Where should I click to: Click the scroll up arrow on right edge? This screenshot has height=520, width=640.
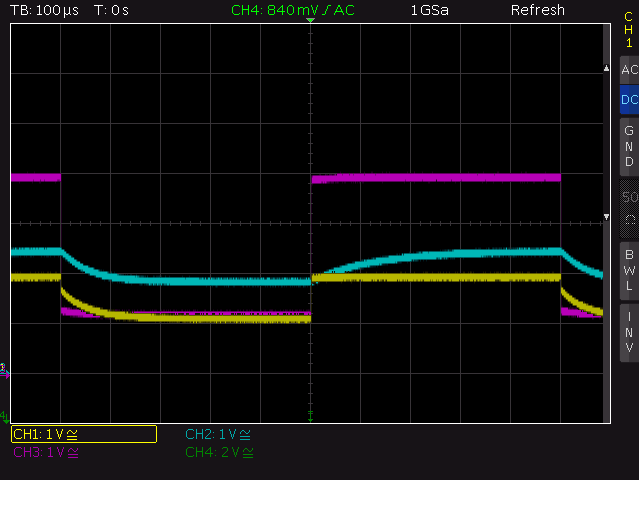(607, 68)
